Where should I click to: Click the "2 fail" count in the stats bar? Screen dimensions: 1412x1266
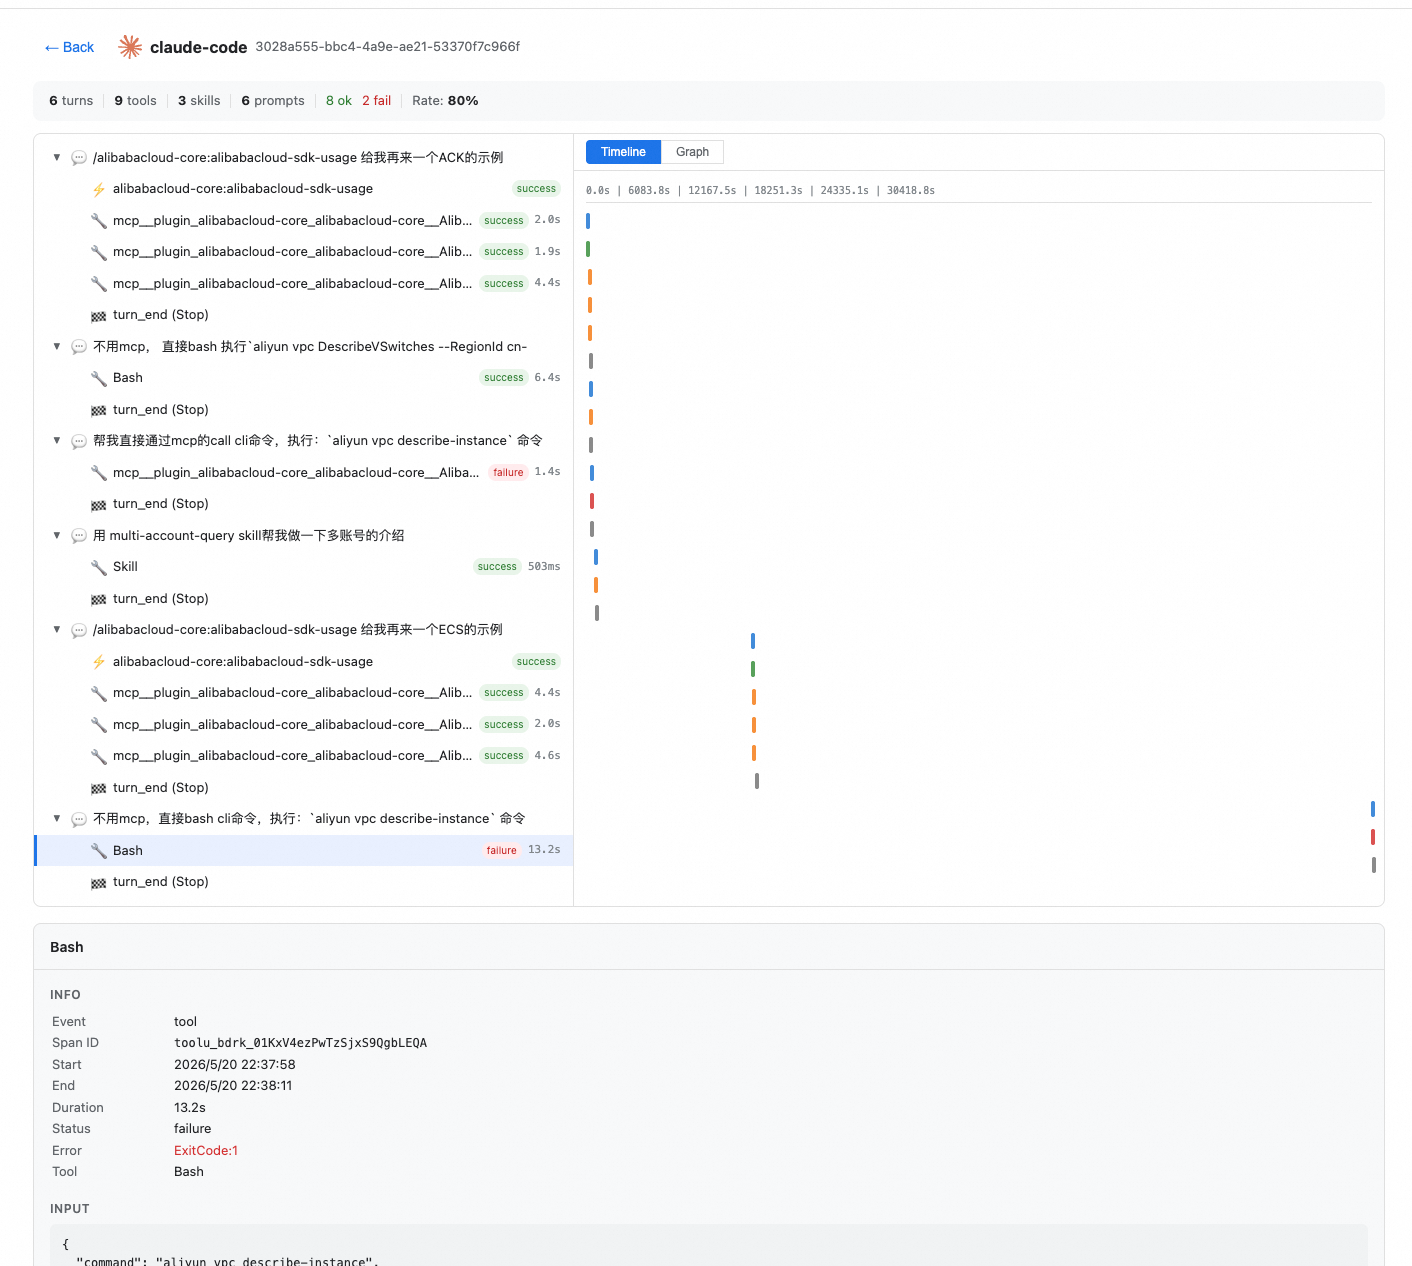[x=377, y=101]
